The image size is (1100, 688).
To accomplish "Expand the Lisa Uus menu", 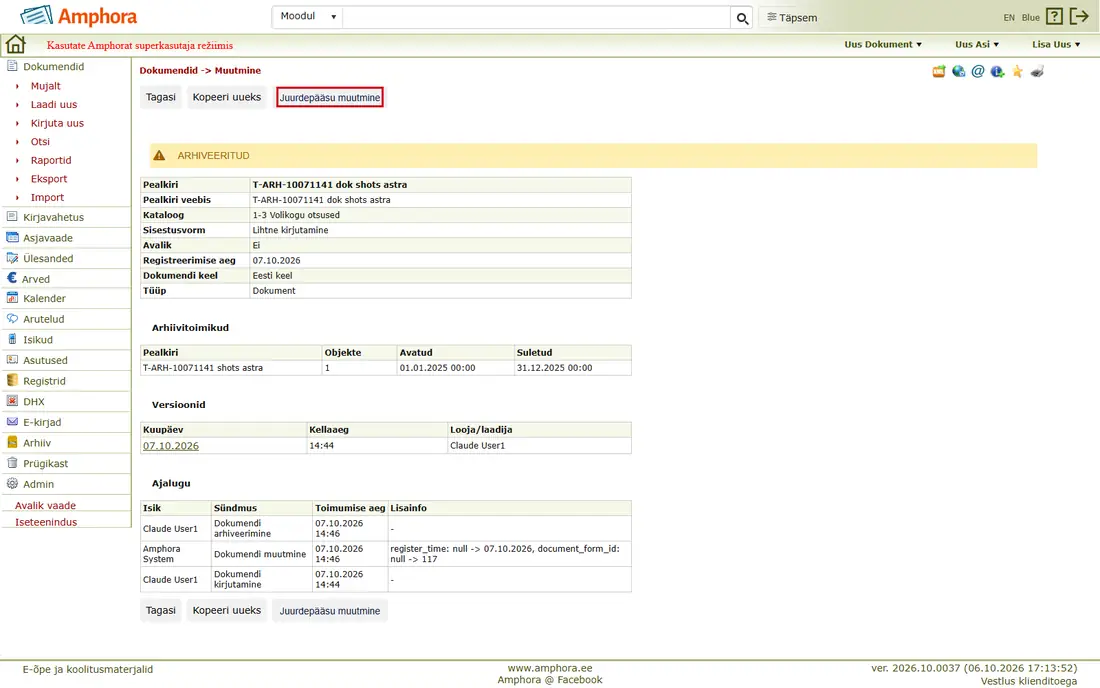I will pos(1056,44).
